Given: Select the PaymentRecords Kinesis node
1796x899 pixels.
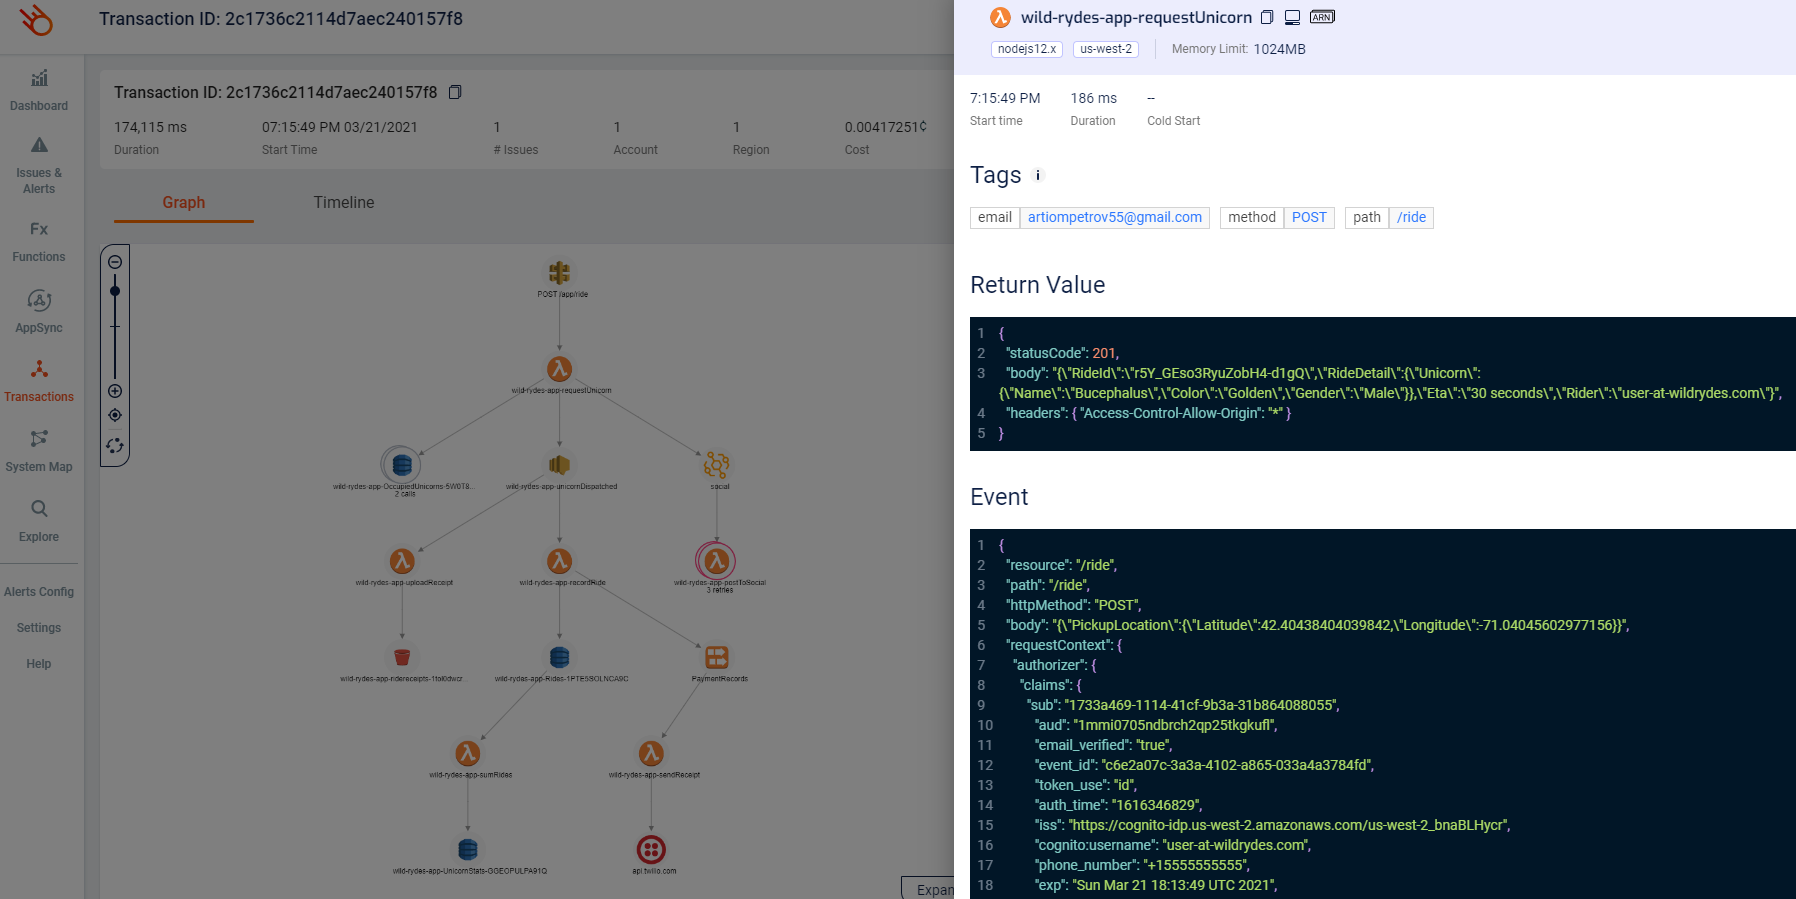Looking at the screenshot, I should coord(716,657).
